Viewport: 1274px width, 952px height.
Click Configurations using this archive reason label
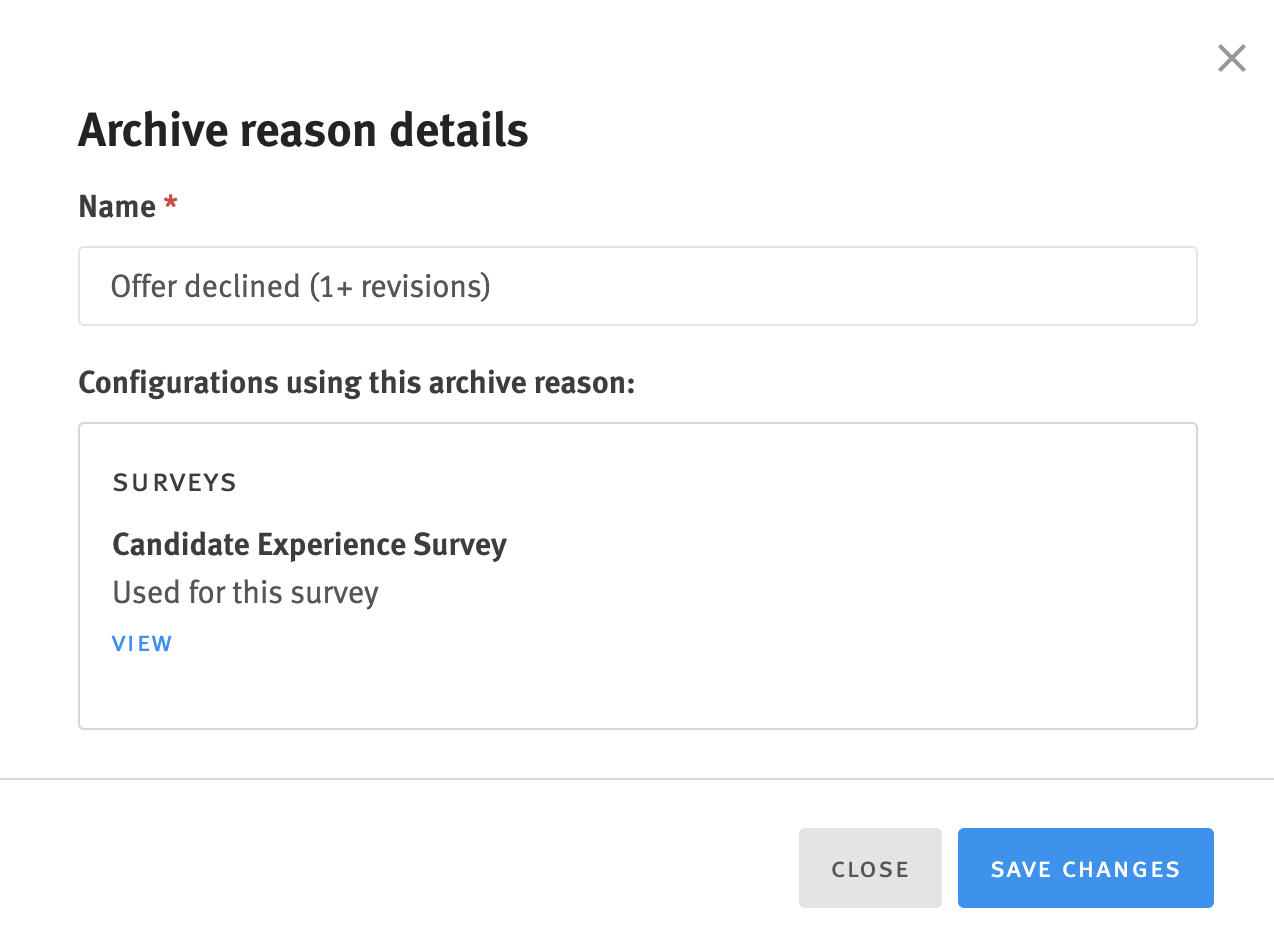click(x=355, y=382)
